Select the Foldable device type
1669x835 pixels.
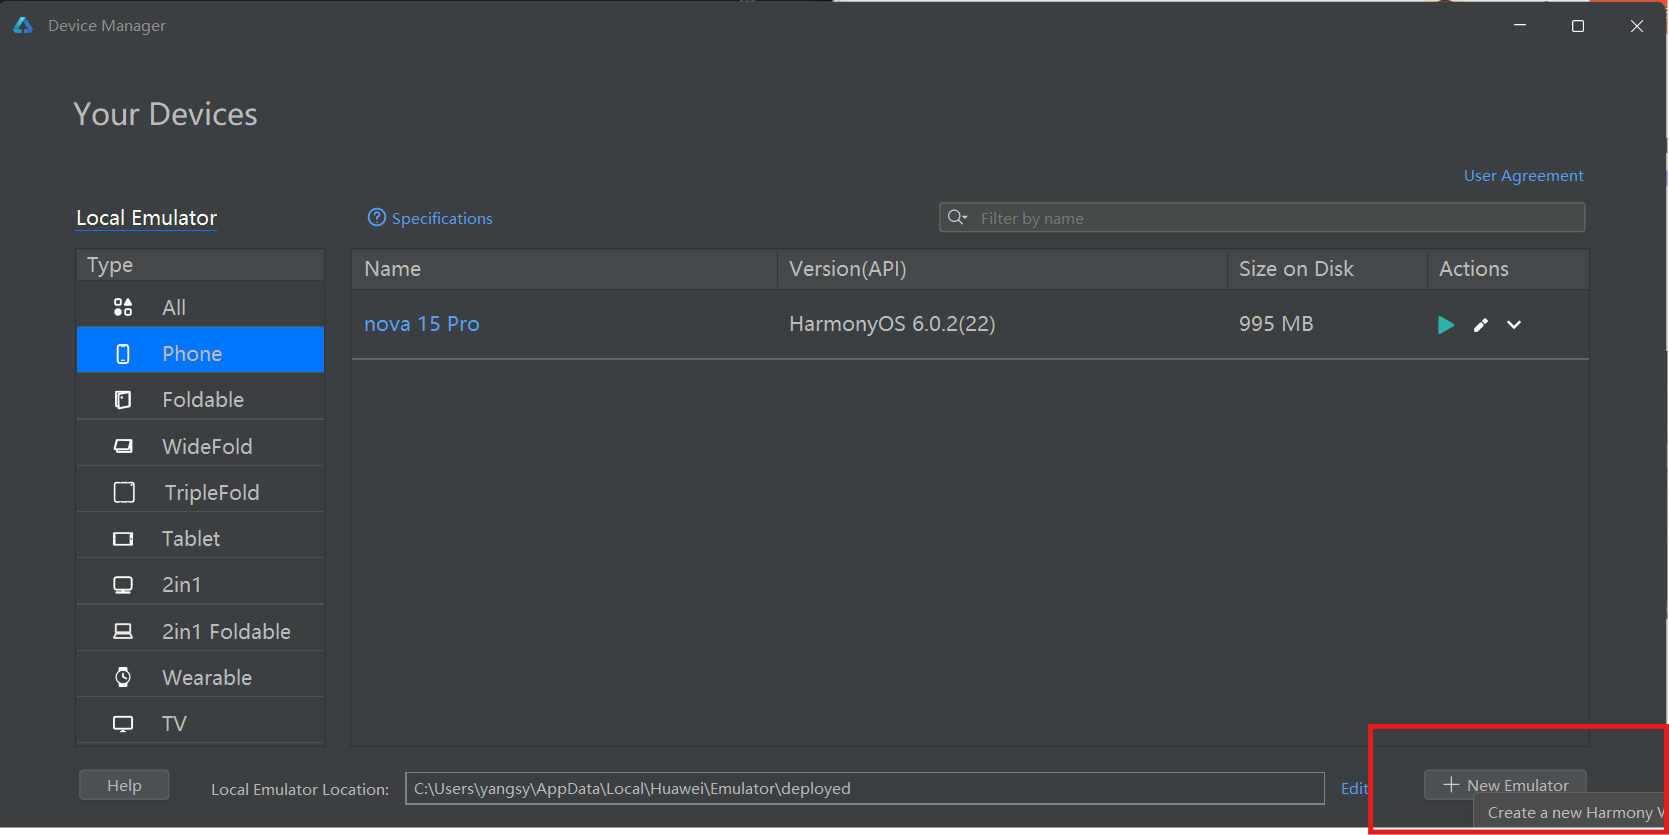tap(200, 400)
